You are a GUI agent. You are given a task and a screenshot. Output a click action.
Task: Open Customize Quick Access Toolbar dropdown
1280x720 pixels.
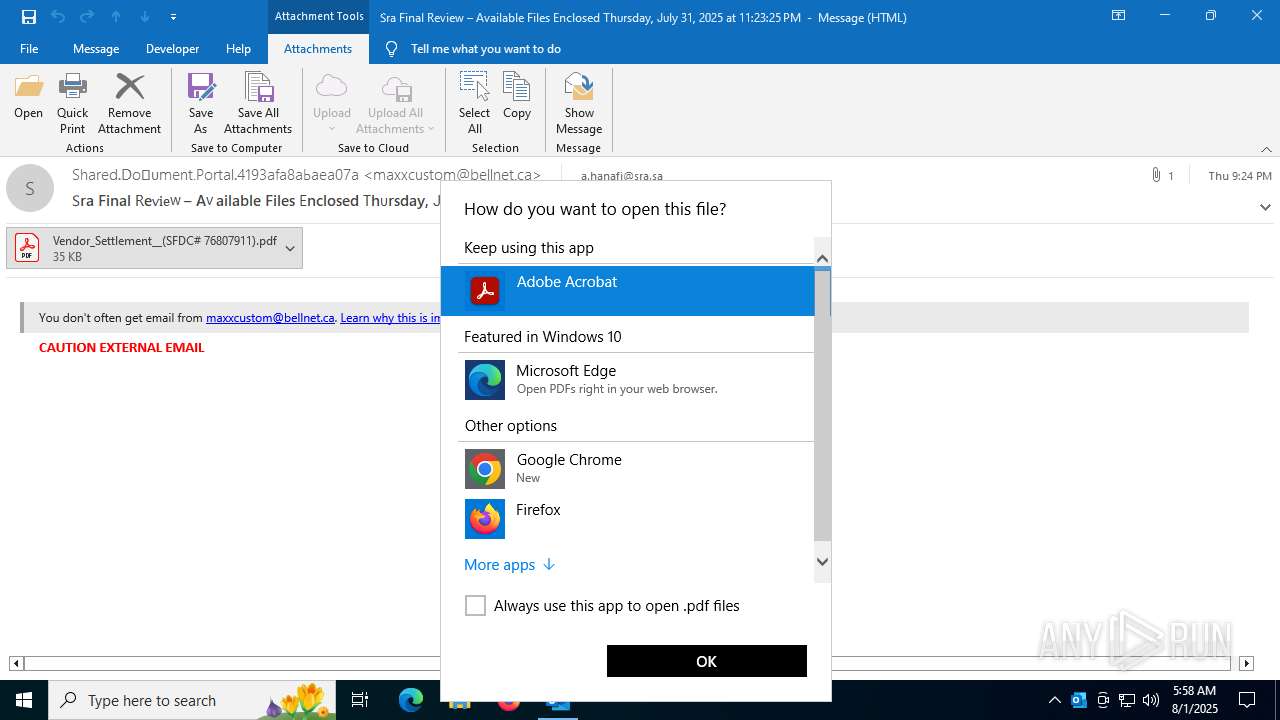174,17
